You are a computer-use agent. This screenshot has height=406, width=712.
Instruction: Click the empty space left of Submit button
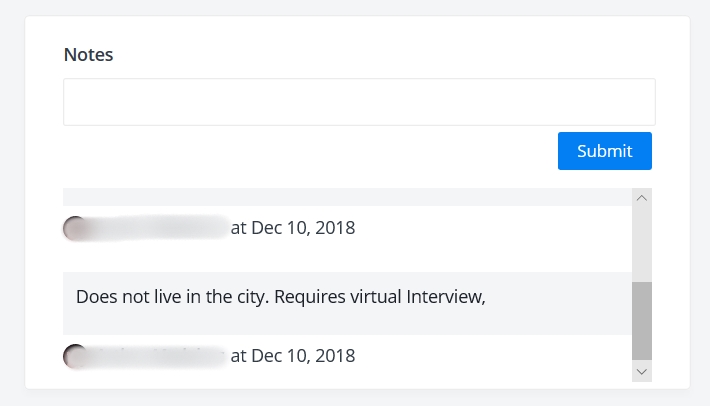coord(310,151)
